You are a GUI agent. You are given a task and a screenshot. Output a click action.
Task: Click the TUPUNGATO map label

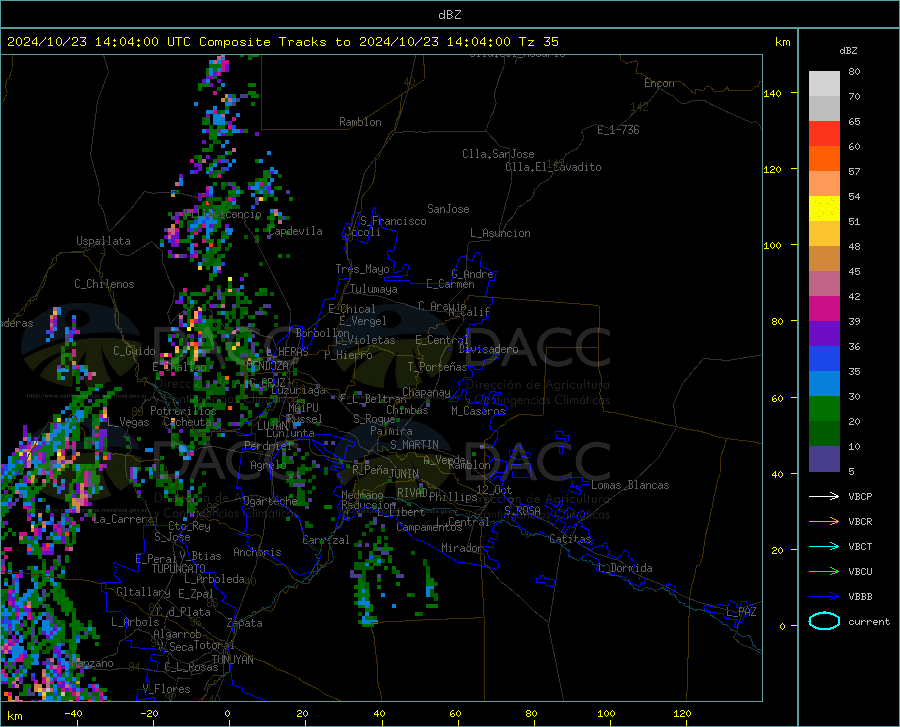click(179, 569)
